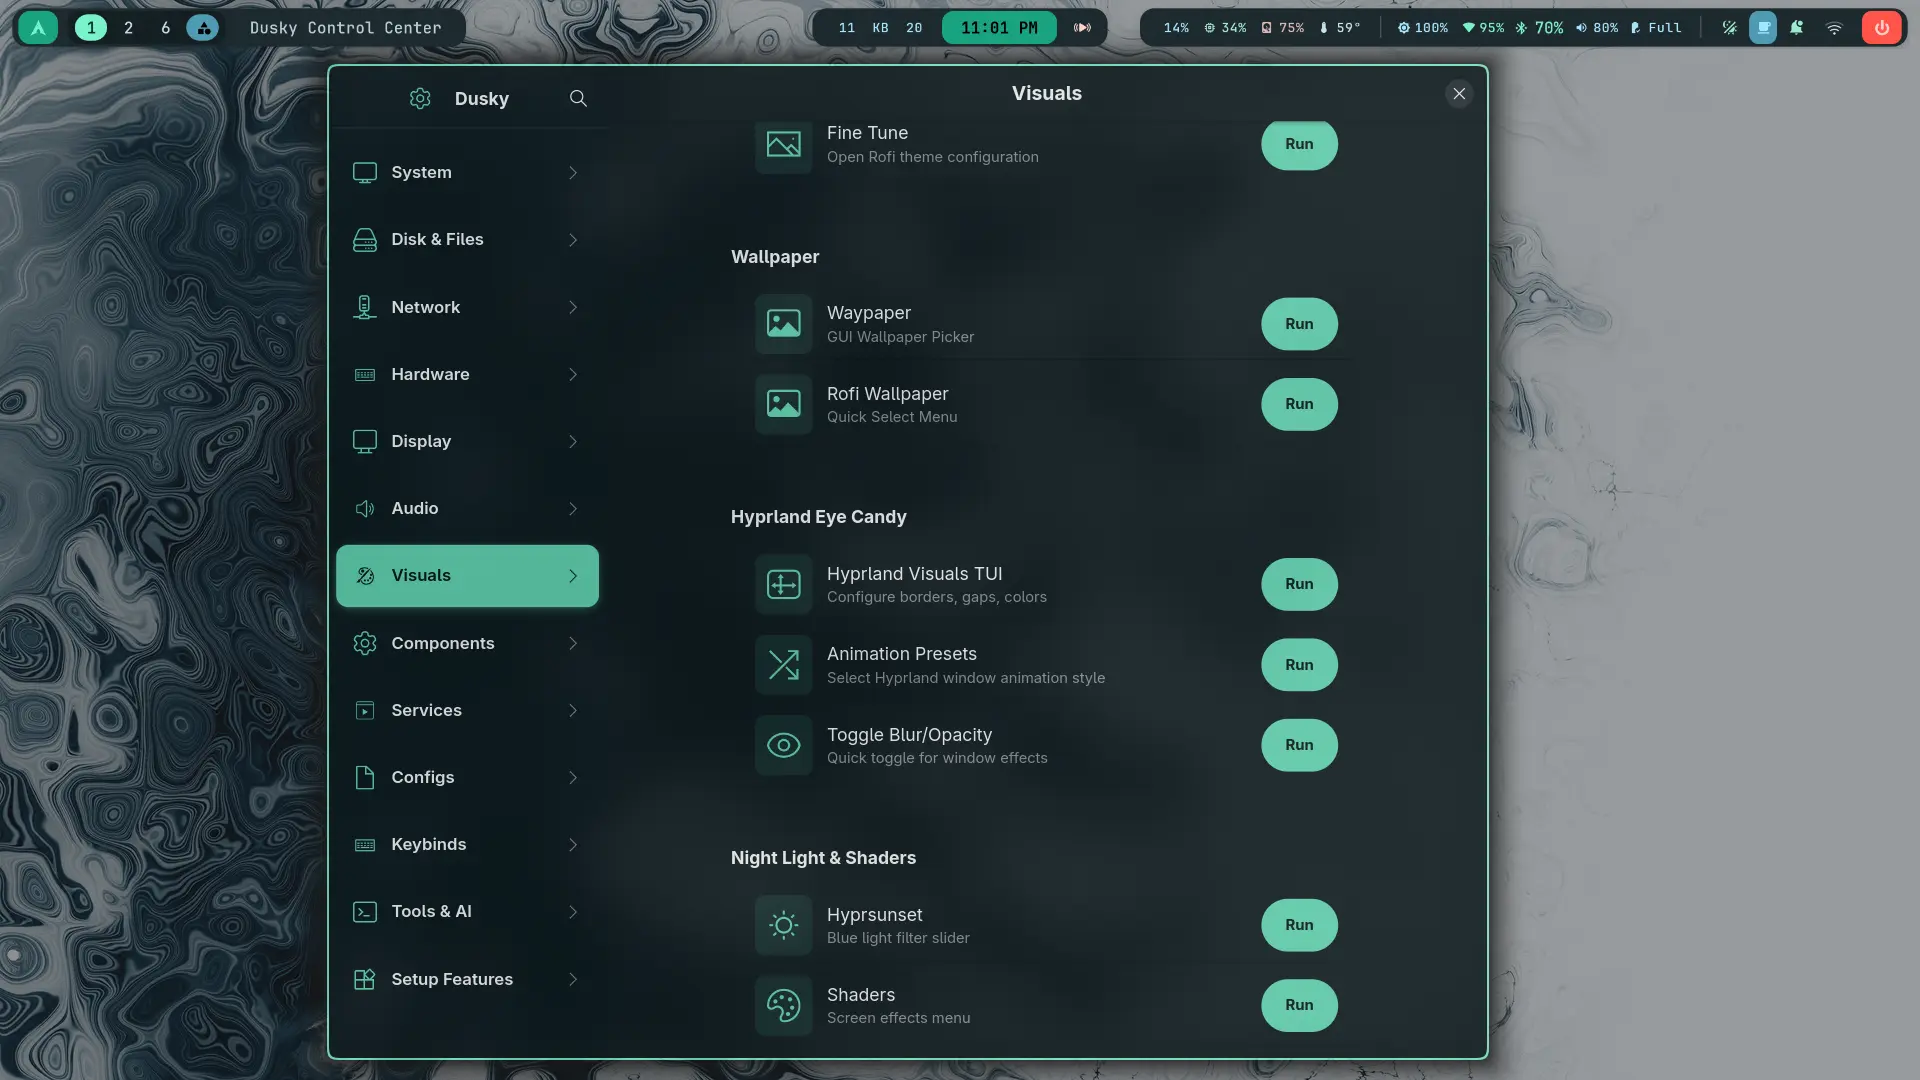
Task: Open the System category
Action: tap(467, 173)
